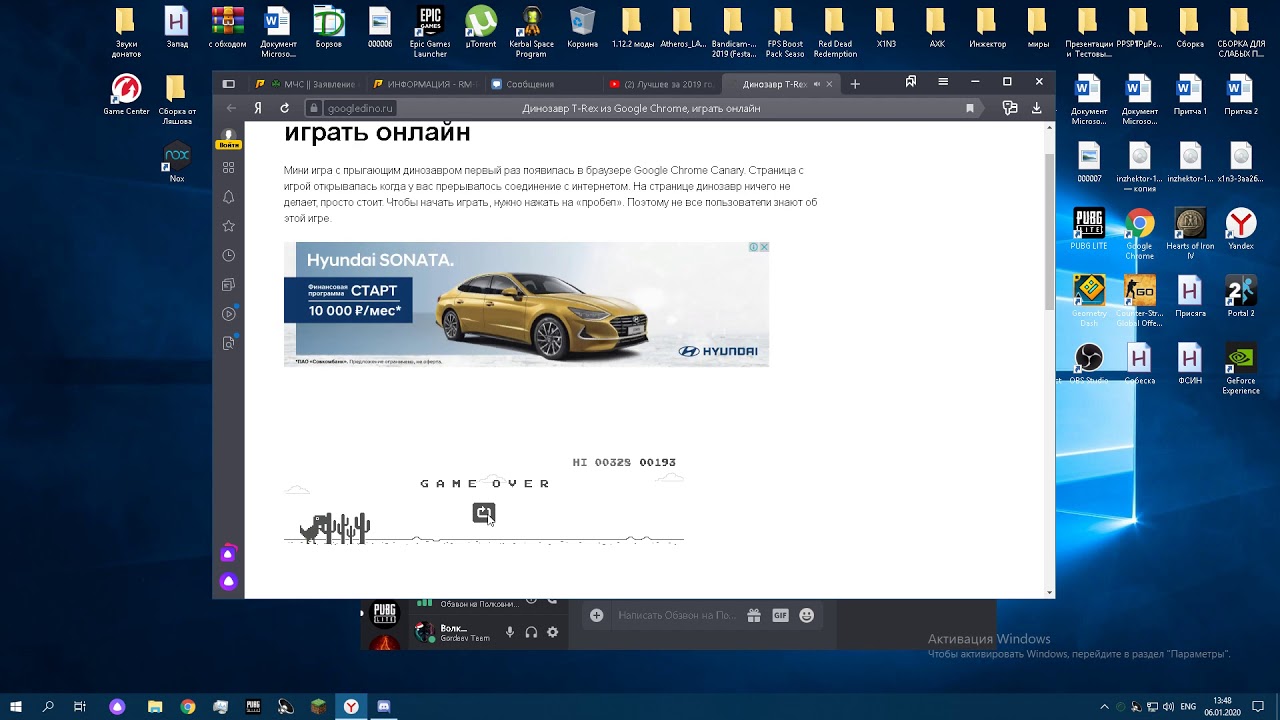Mute microphone in Discord
Screen dimensions: 1280x720
(510, 632)
